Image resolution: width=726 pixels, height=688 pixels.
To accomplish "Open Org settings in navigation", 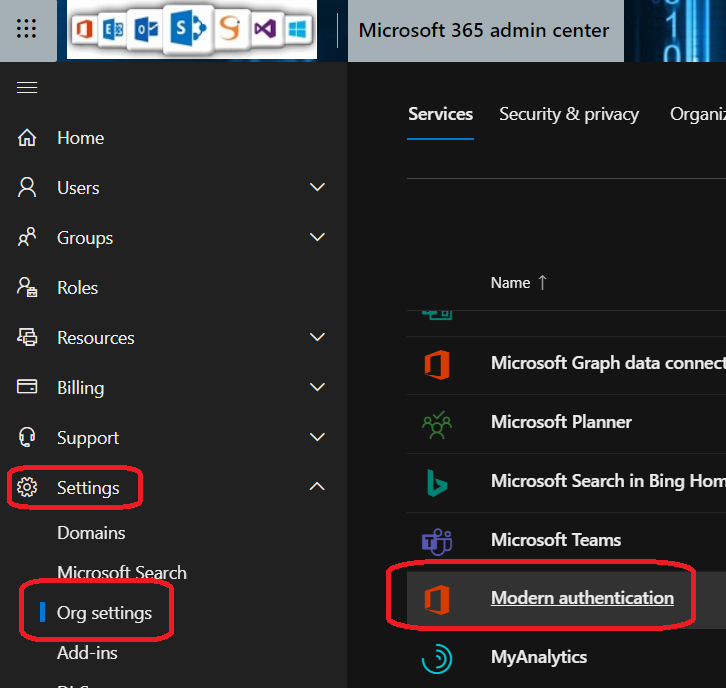I will (x=104, y=613).
